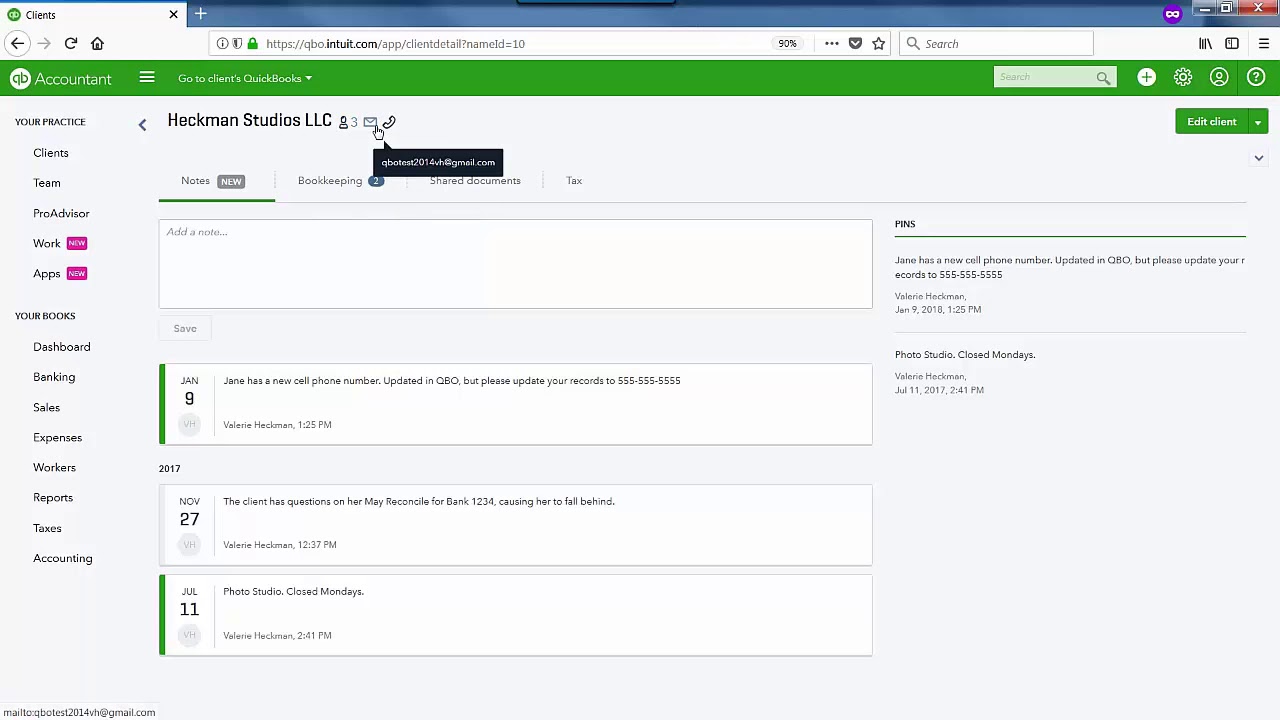Bookmark this page with the star icon
The width and height of the screenshot is (1280, 720).
878,44
